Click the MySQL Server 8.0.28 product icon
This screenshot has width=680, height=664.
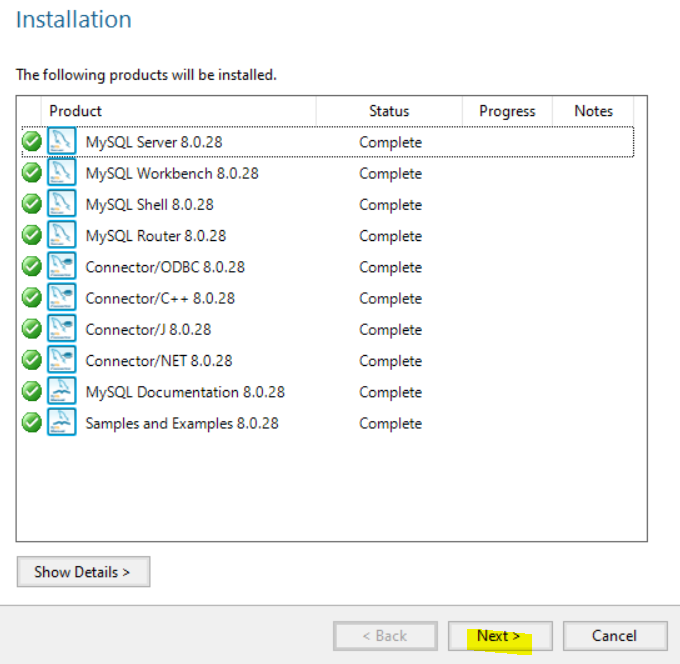62,141
